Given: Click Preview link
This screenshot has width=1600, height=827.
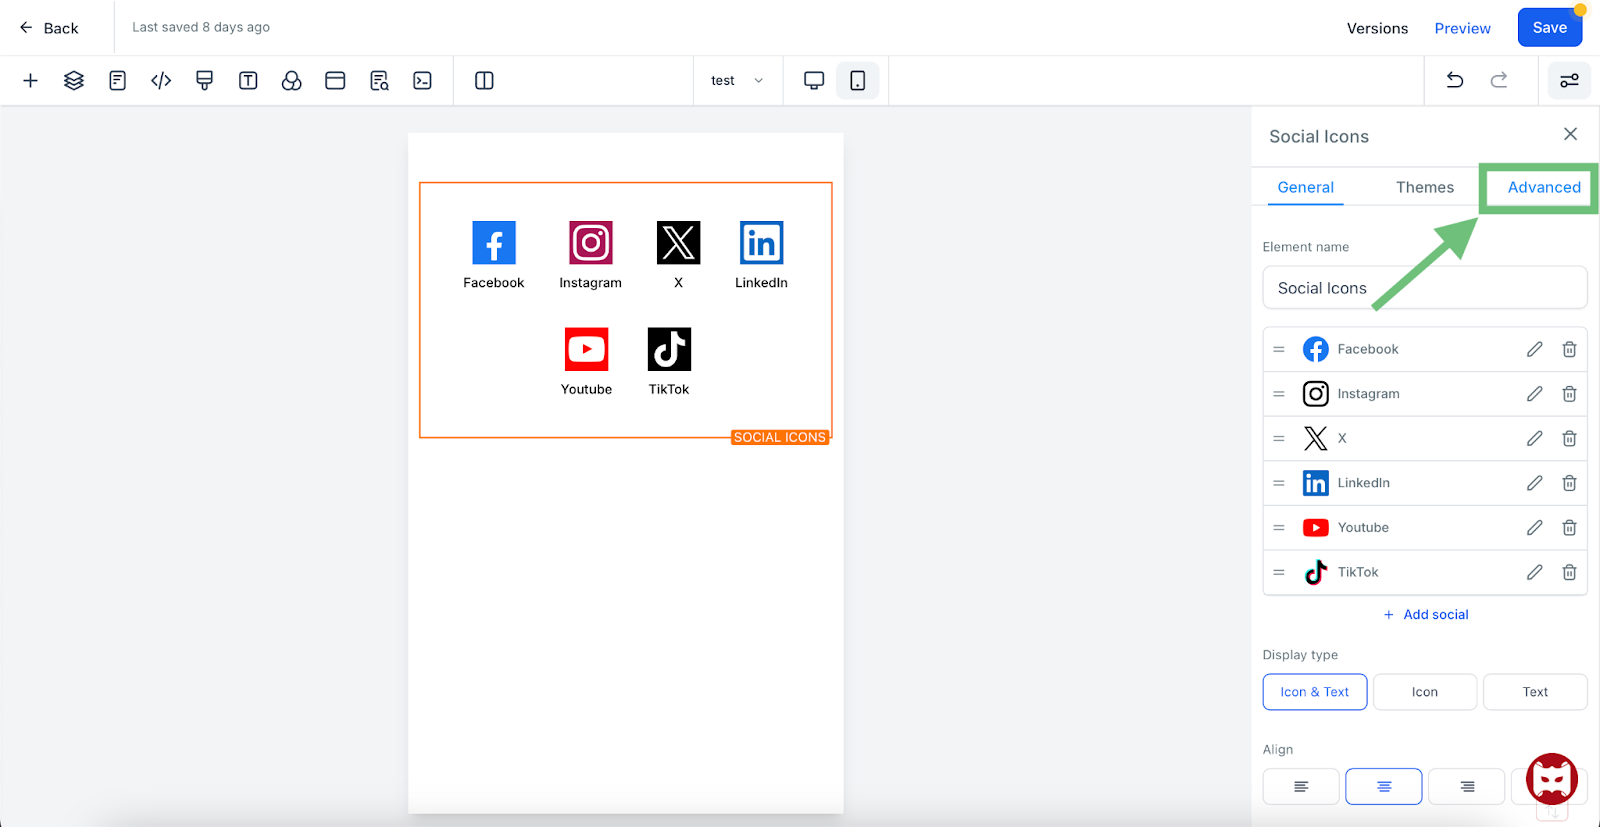Looking at the screenshot, I should (x=1462, y=28).
